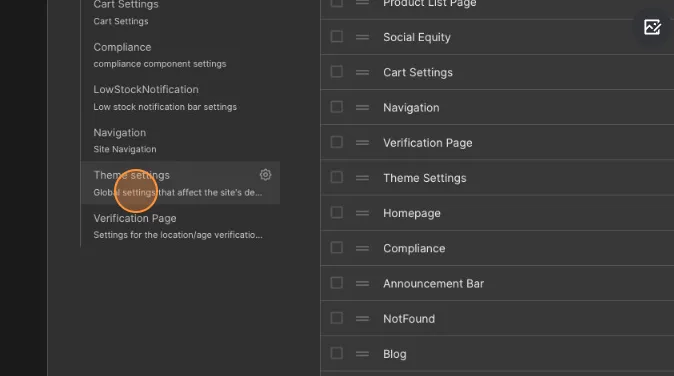Grab the drag handle beside Navigation row
Screen dimensions: 674x376
tap(362, 108)
